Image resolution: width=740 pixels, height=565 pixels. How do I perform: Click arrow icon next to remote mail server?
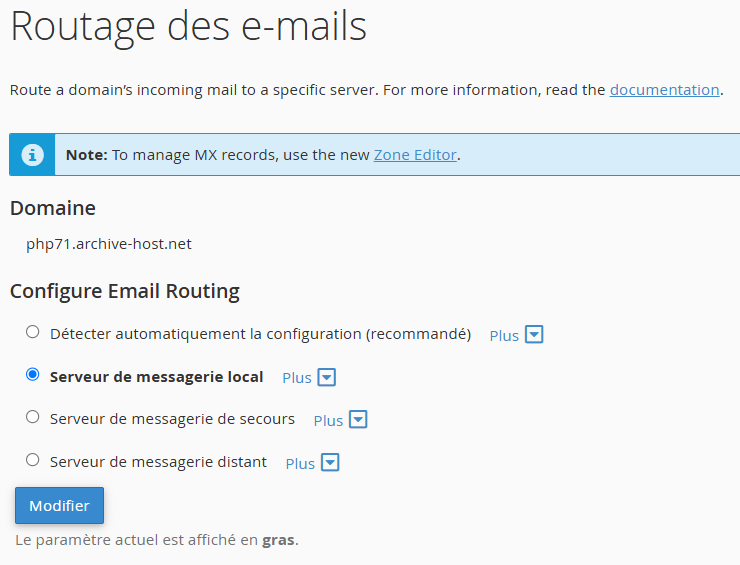click(330, 463)
